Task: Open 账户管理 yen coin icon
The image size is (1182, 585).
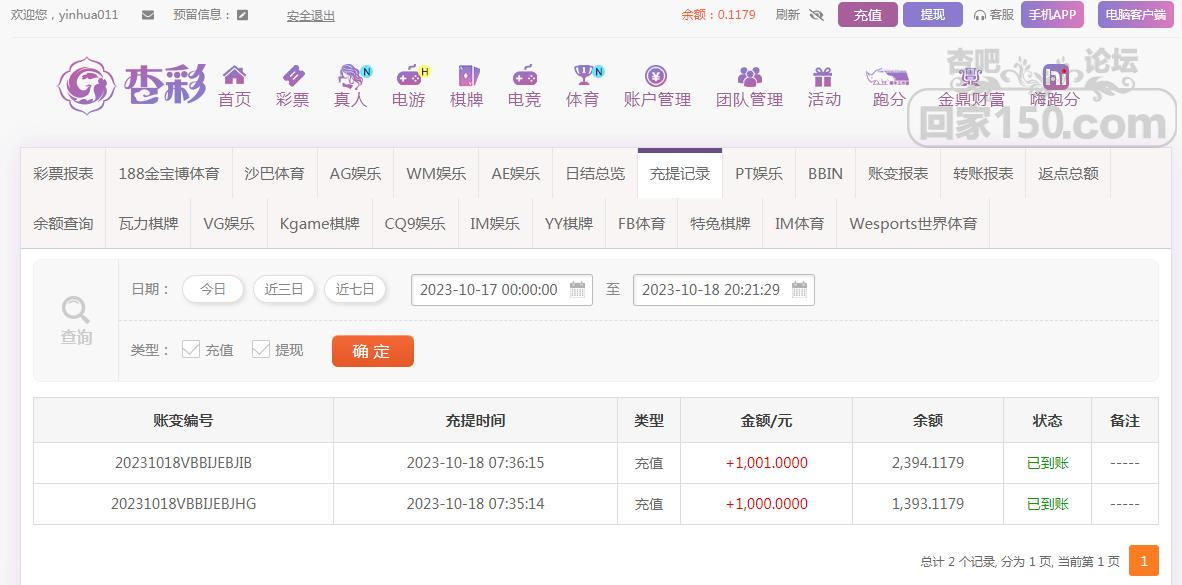Action: click(x=656, y=75)
